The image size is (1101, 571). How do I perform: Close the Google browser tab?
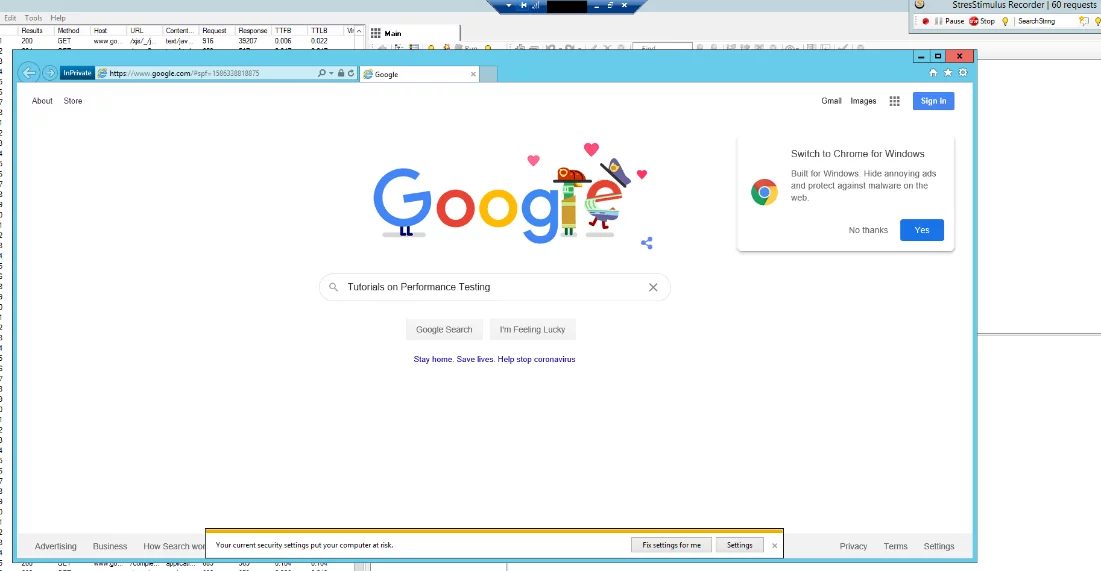(473, 74)
